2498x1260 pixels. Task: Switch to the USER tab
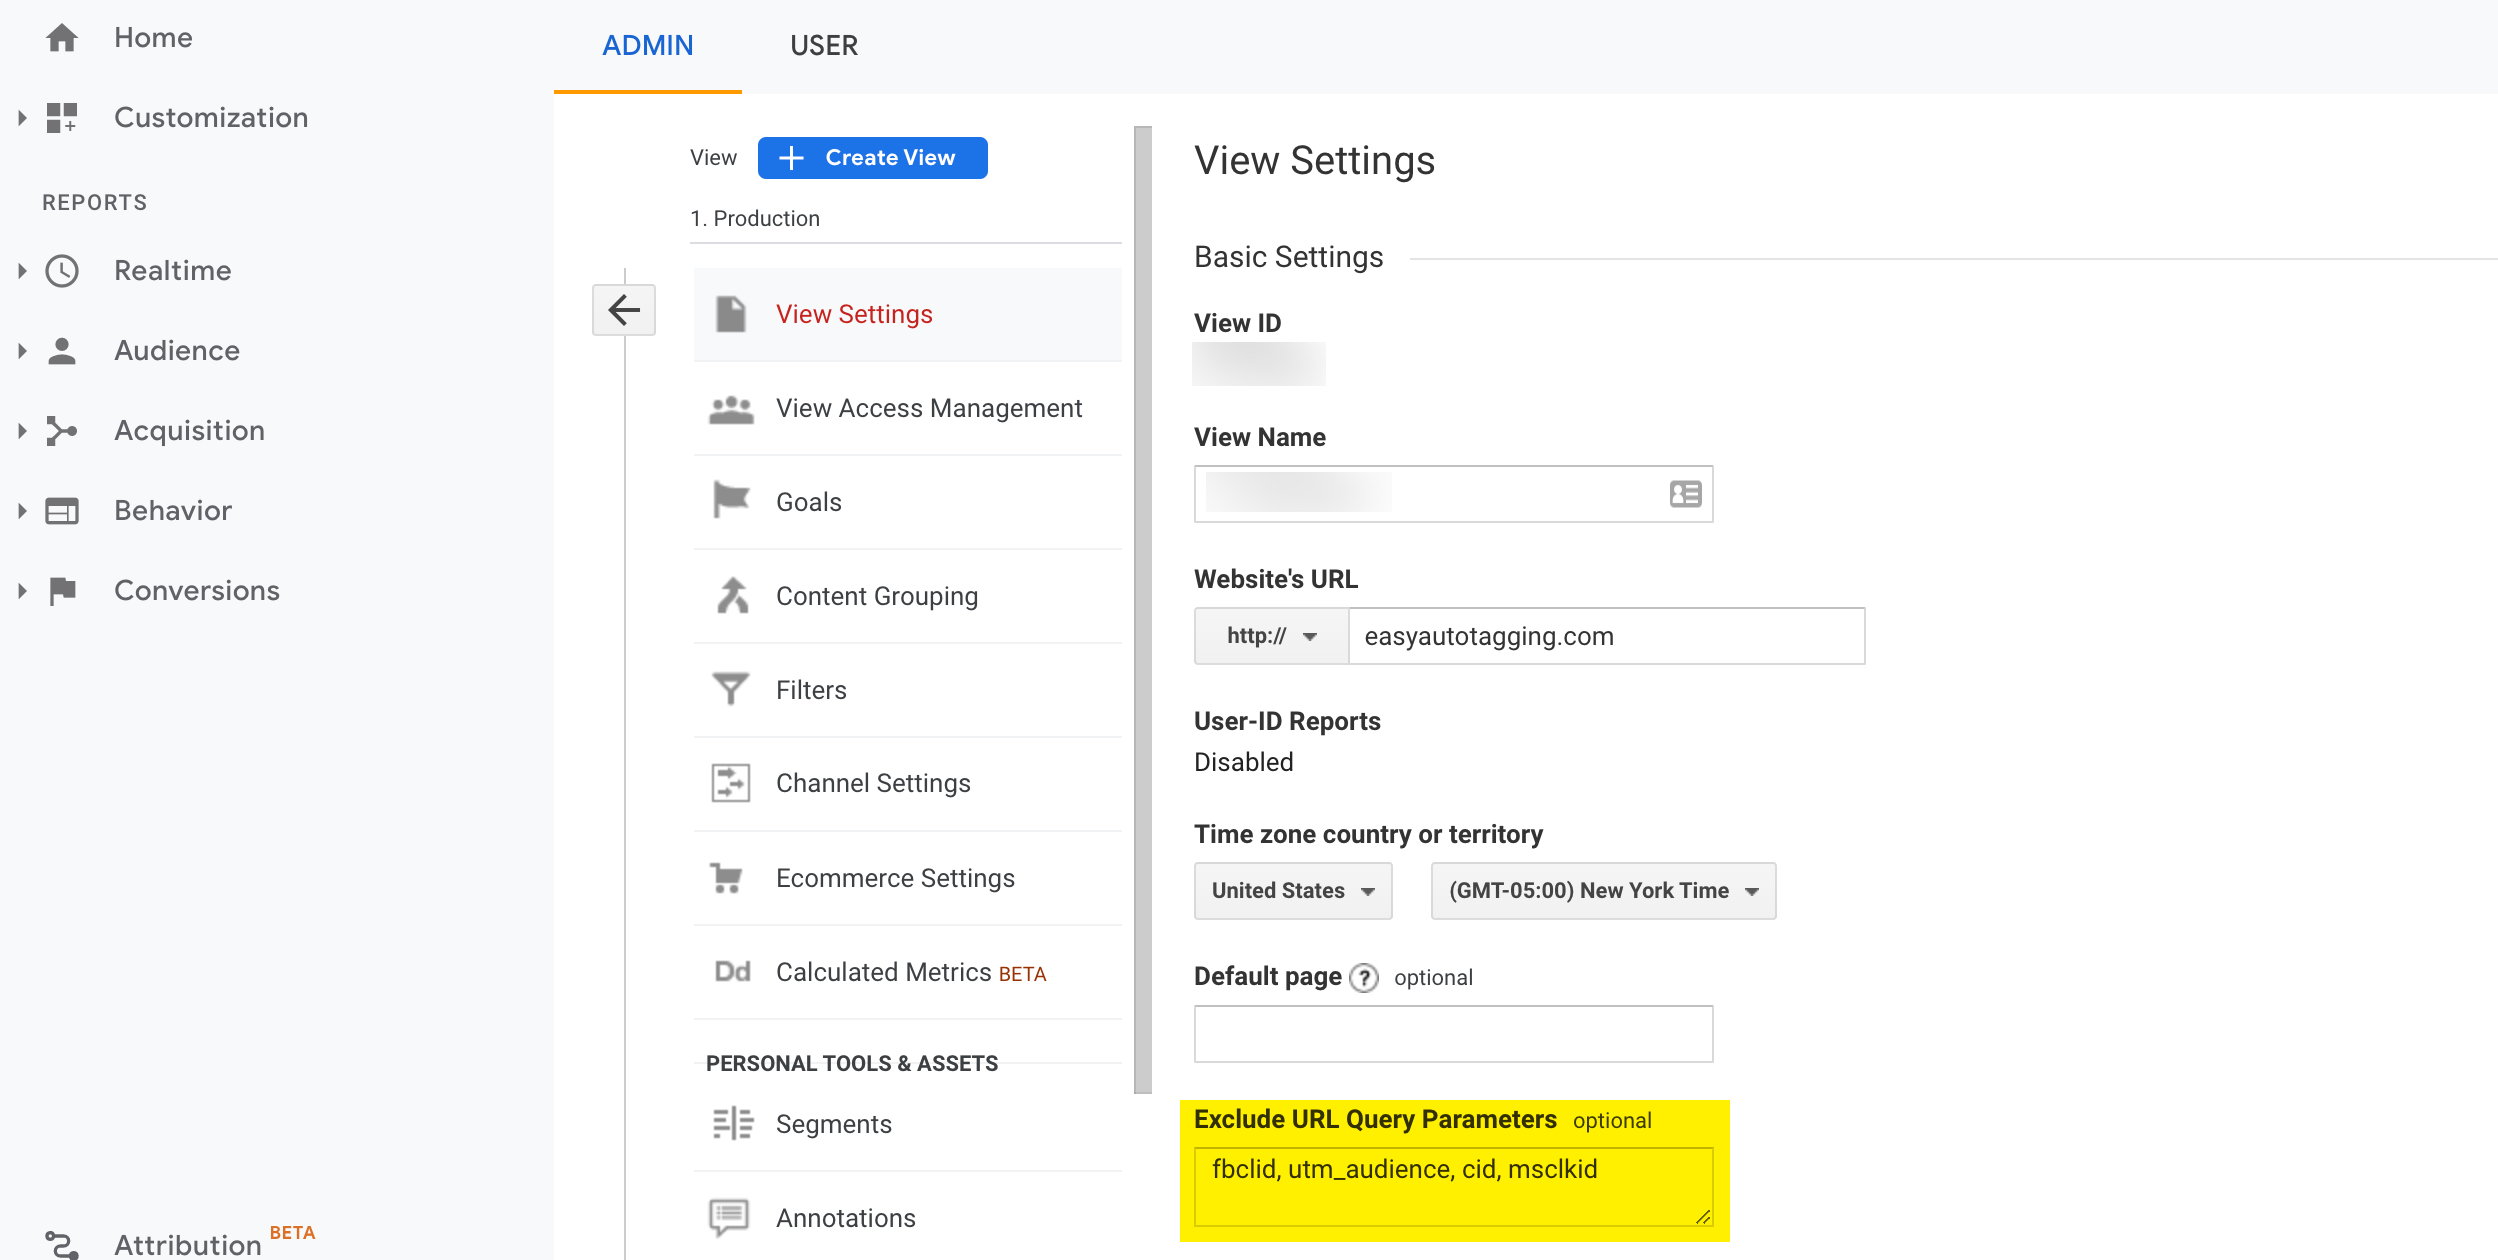click(824, 46)
